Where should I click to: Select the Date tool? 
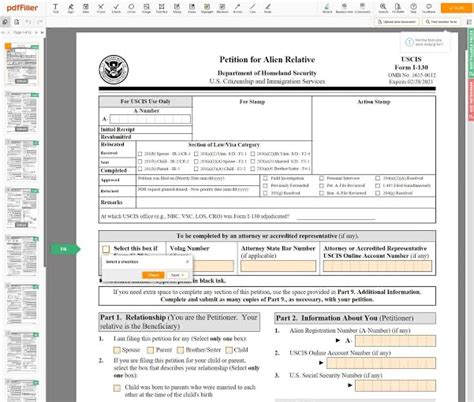pos(86,8)
